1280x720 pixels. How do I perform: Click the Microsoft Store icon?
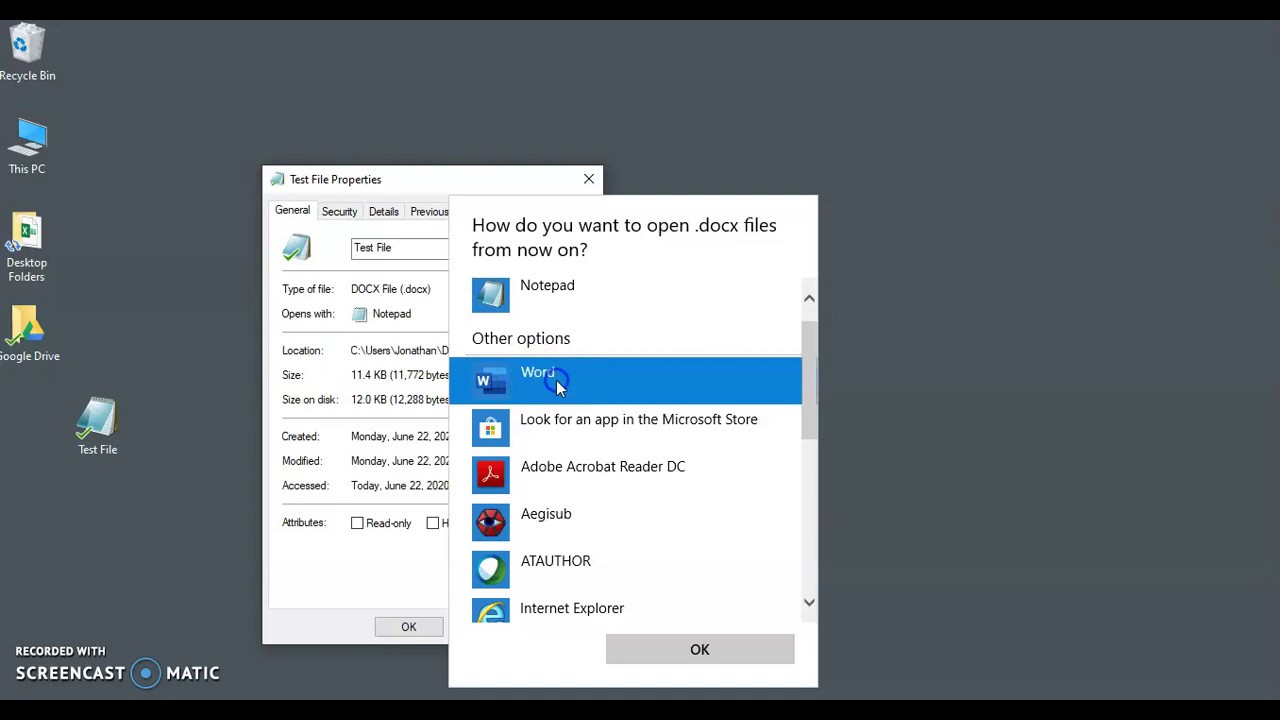[x=490, y=428]
